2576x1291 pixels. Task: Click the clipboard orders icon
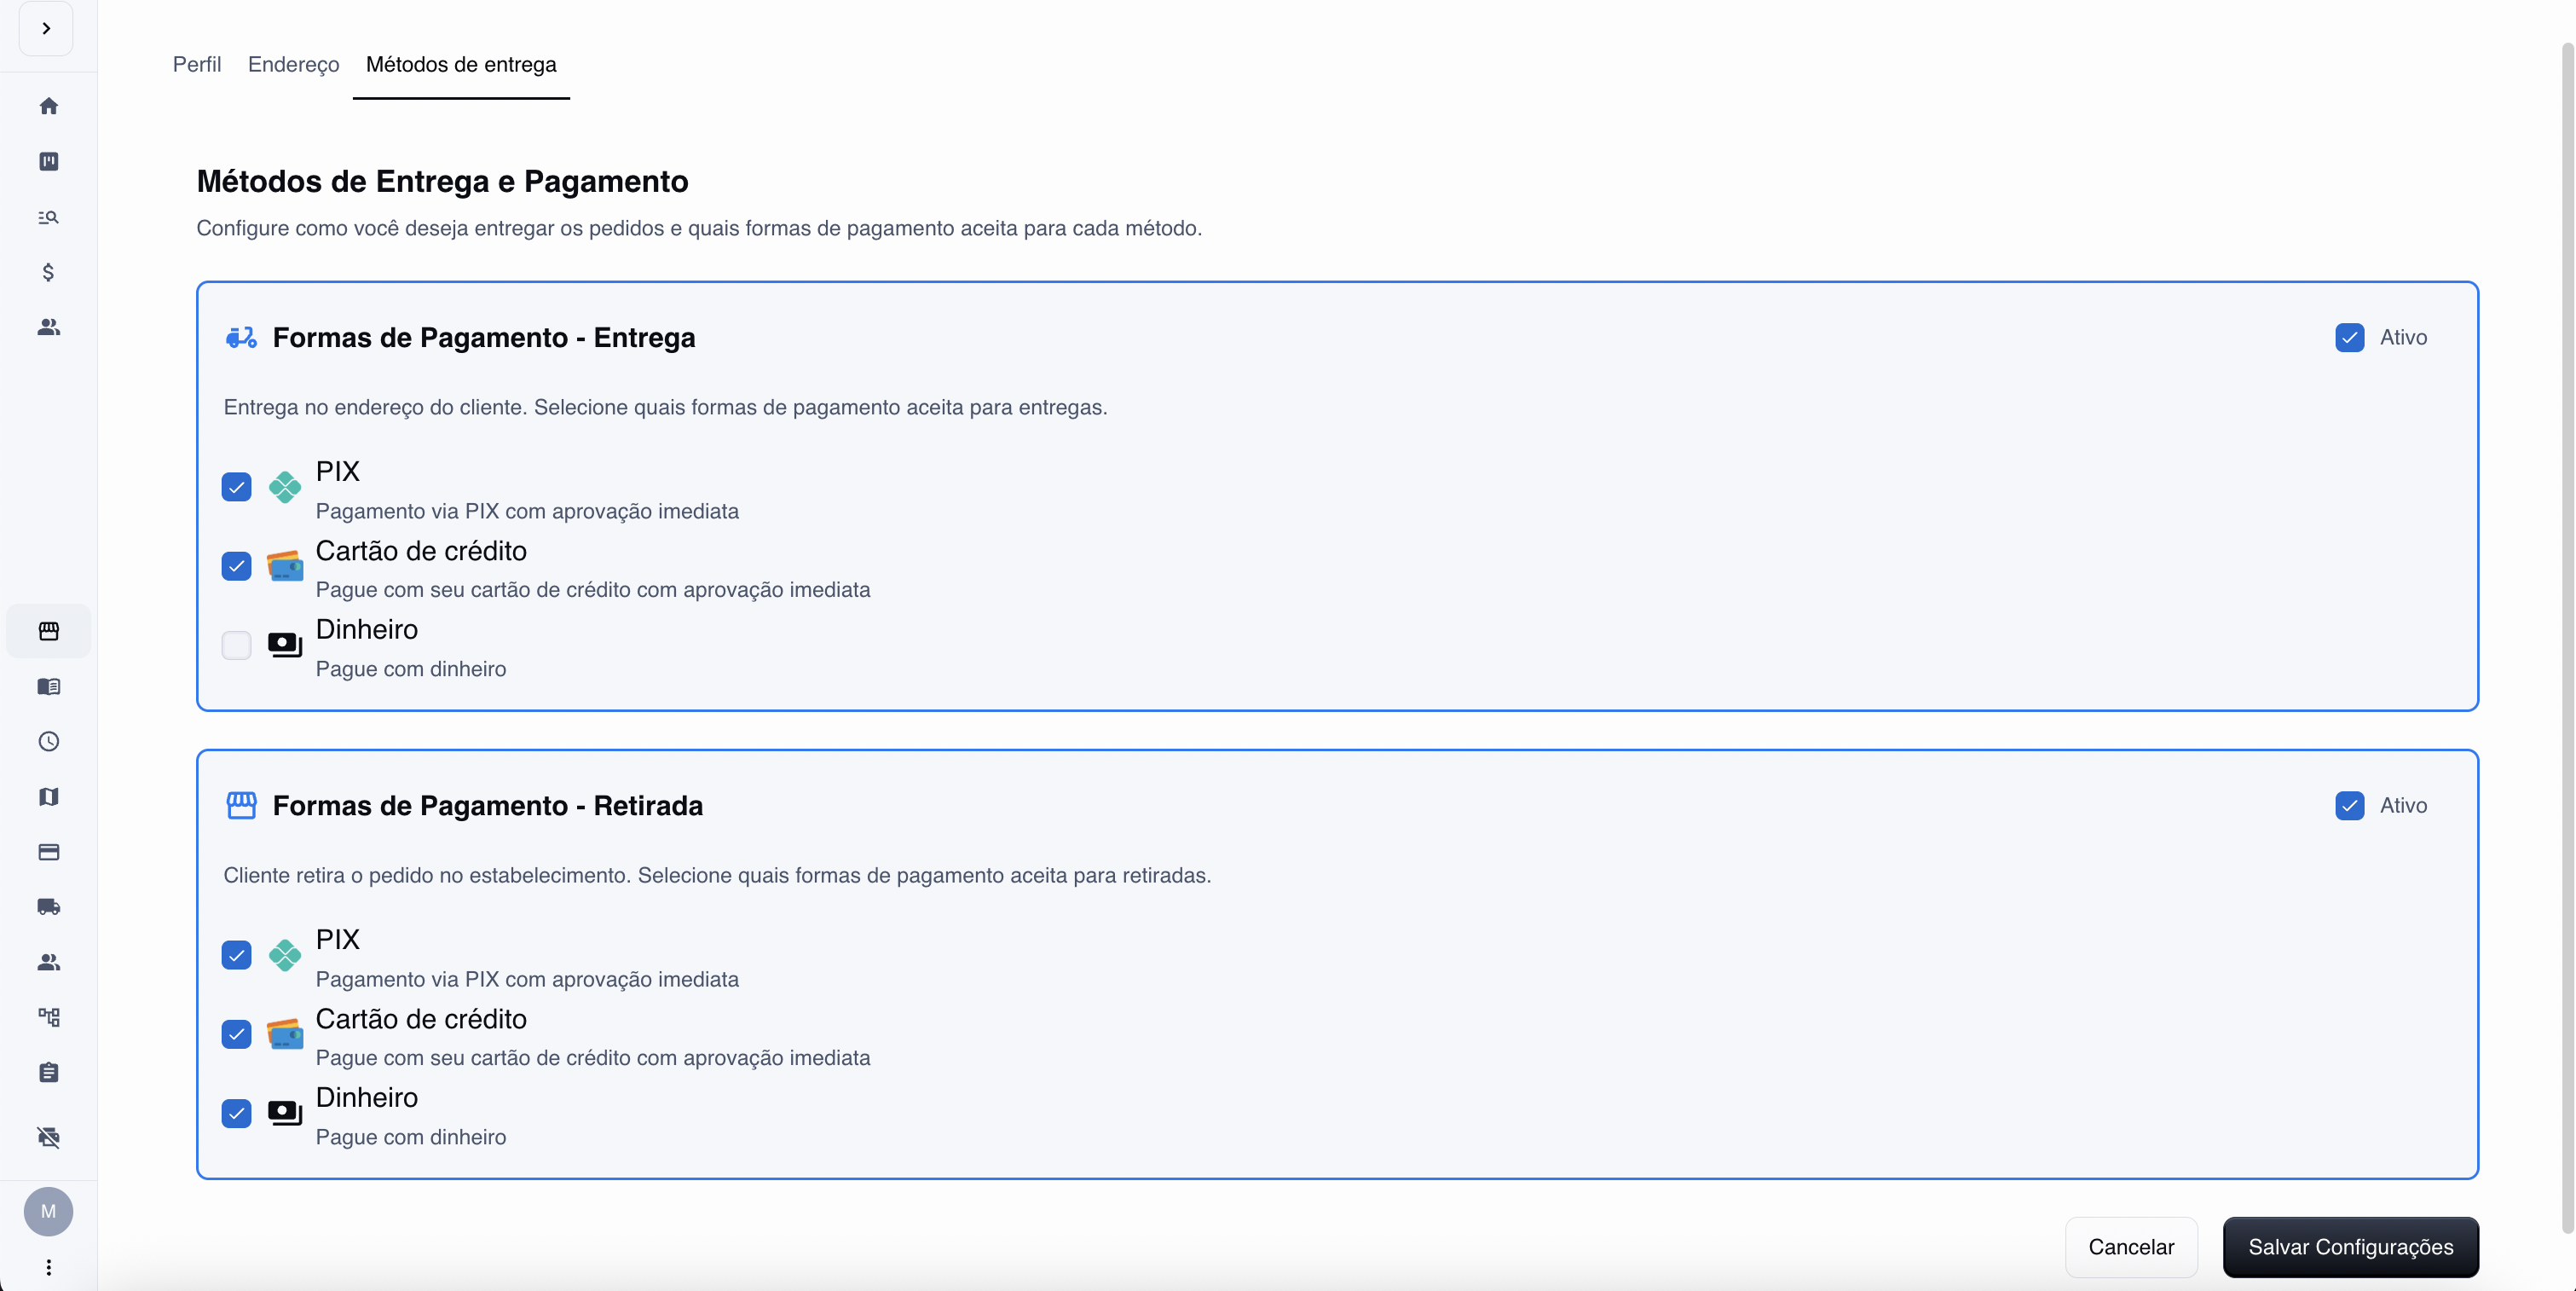click(x=48, y=1072)
